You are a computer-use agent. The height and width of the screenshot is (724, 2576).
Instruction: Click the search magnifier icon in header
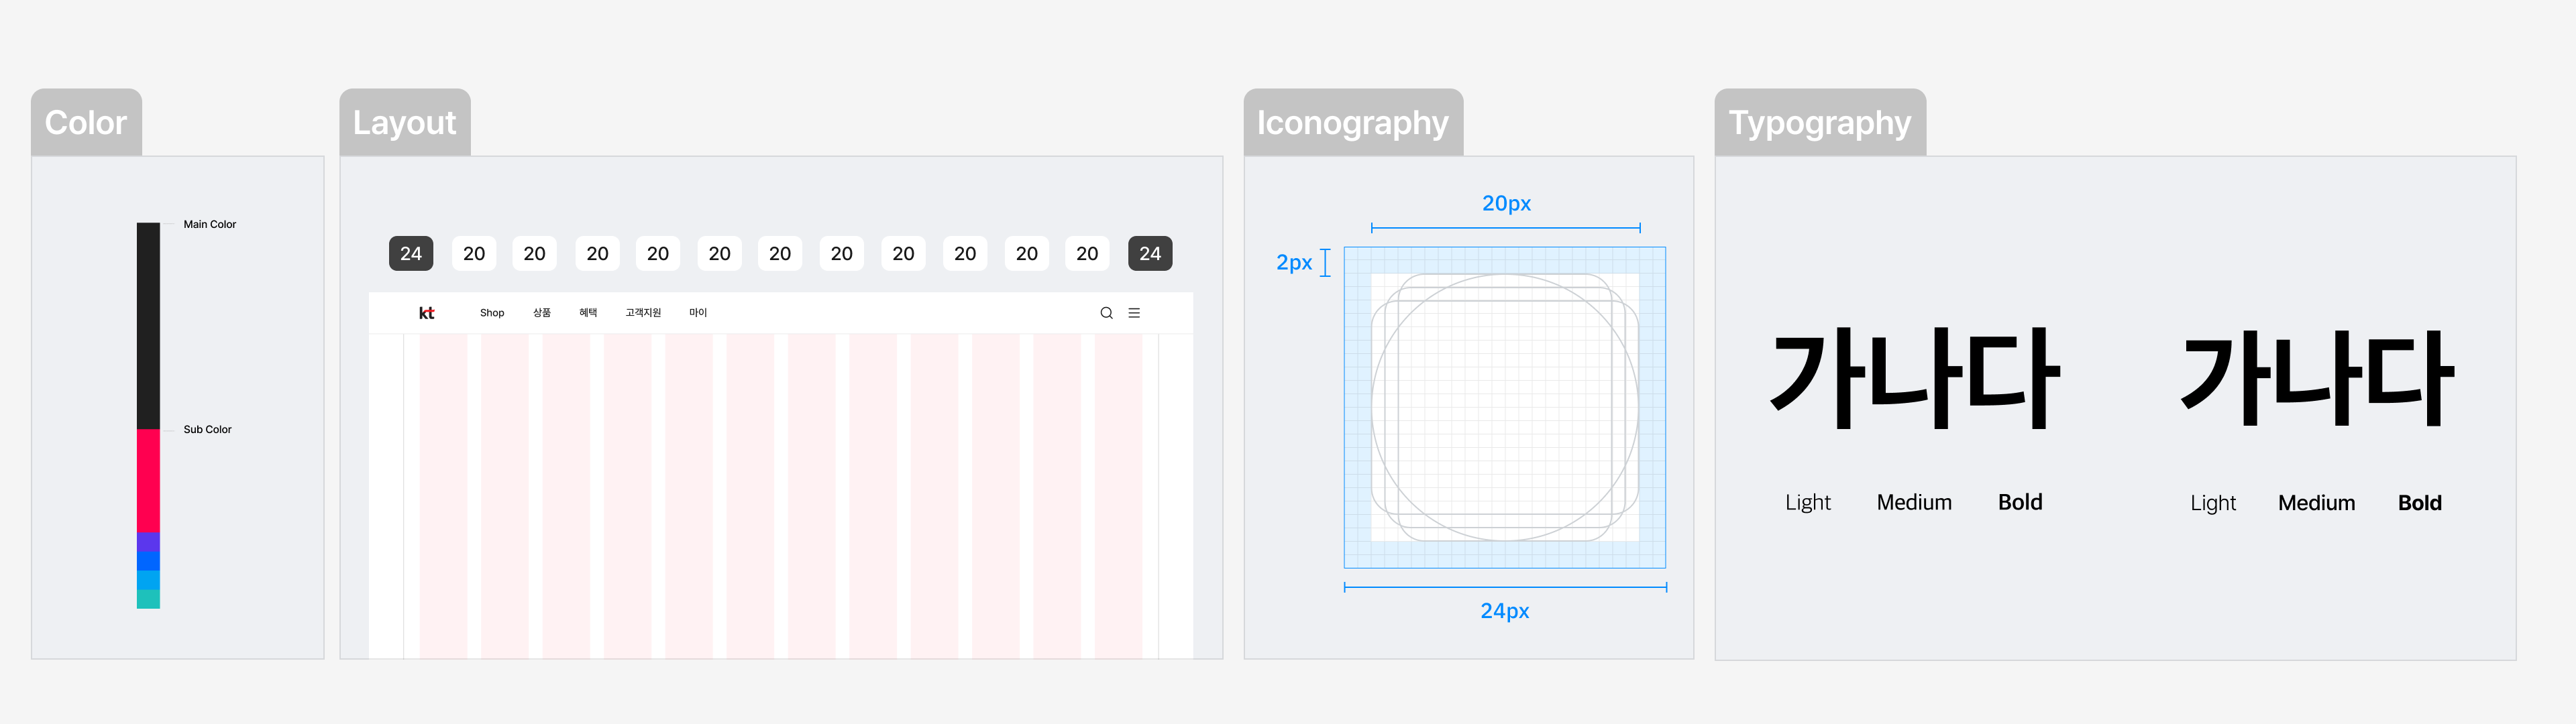pyautogui.click(x=1106, y=313)
